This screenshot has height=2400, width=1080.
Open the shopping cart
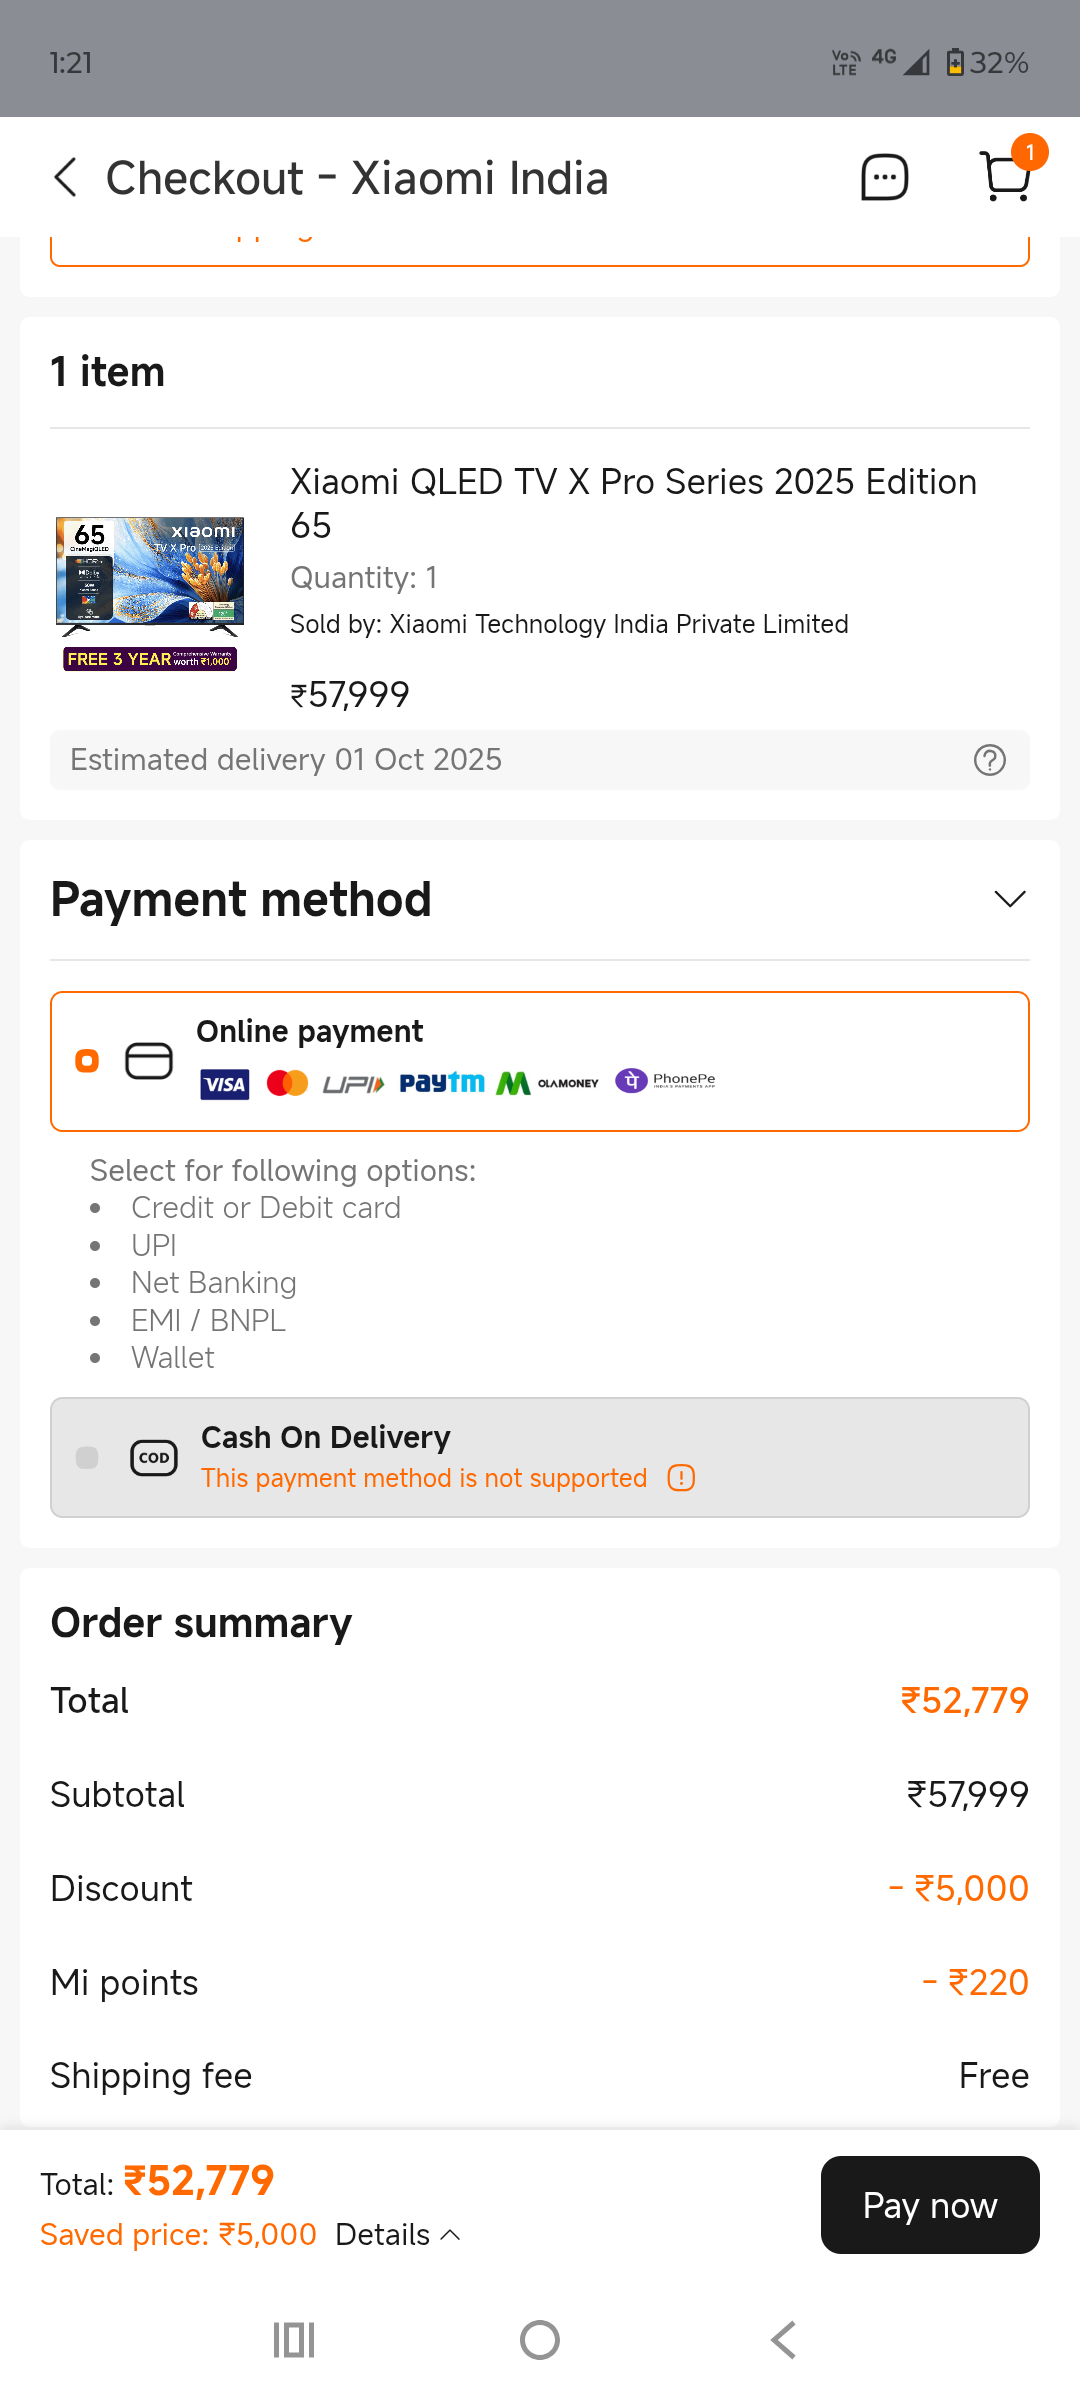[1007, 177]
